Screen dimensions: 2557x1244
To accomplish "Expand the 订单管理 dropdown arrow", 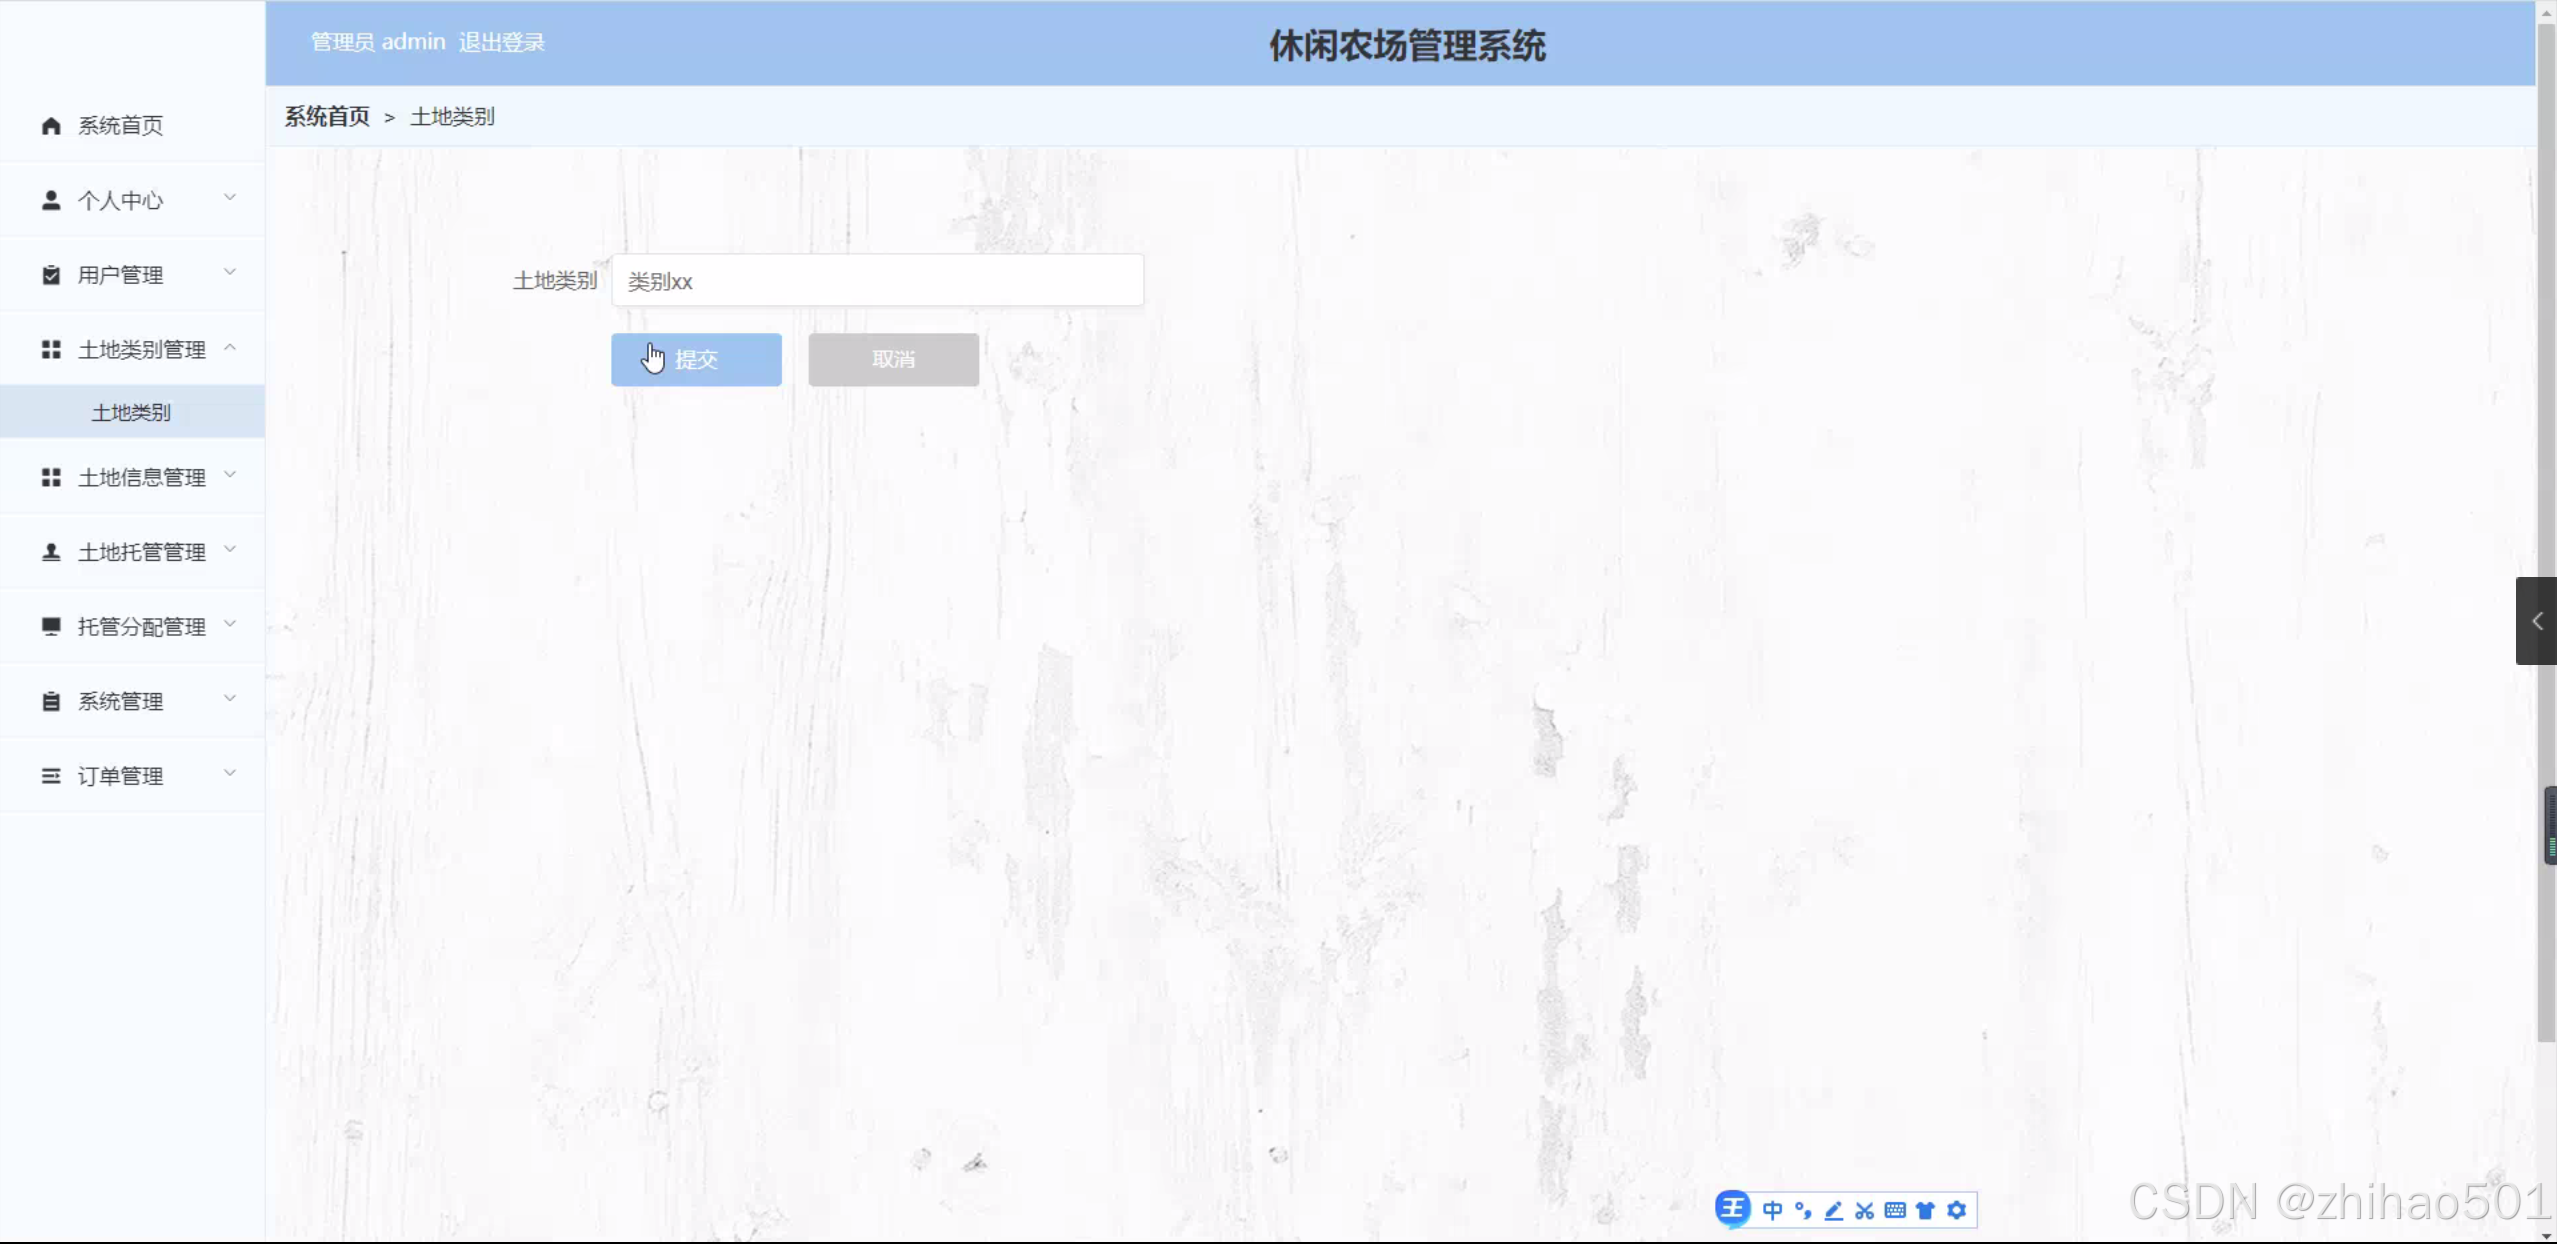I will [230, 774].
